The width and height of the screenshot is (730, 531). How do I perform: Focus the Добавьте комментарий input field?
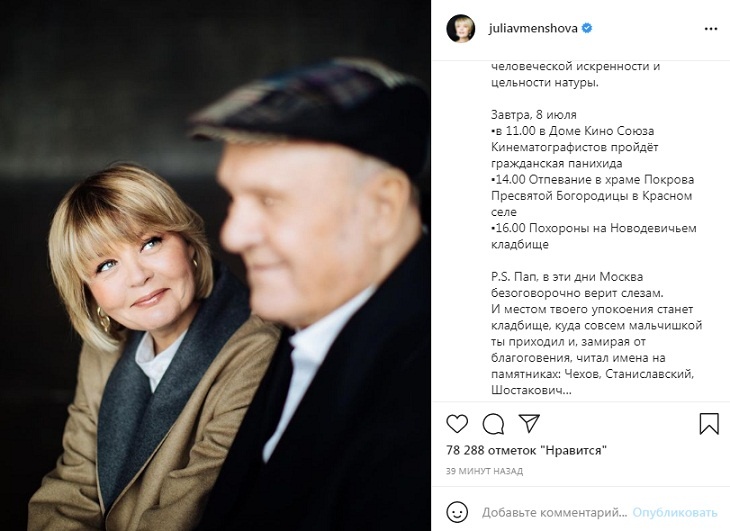[x=554, y=512]
